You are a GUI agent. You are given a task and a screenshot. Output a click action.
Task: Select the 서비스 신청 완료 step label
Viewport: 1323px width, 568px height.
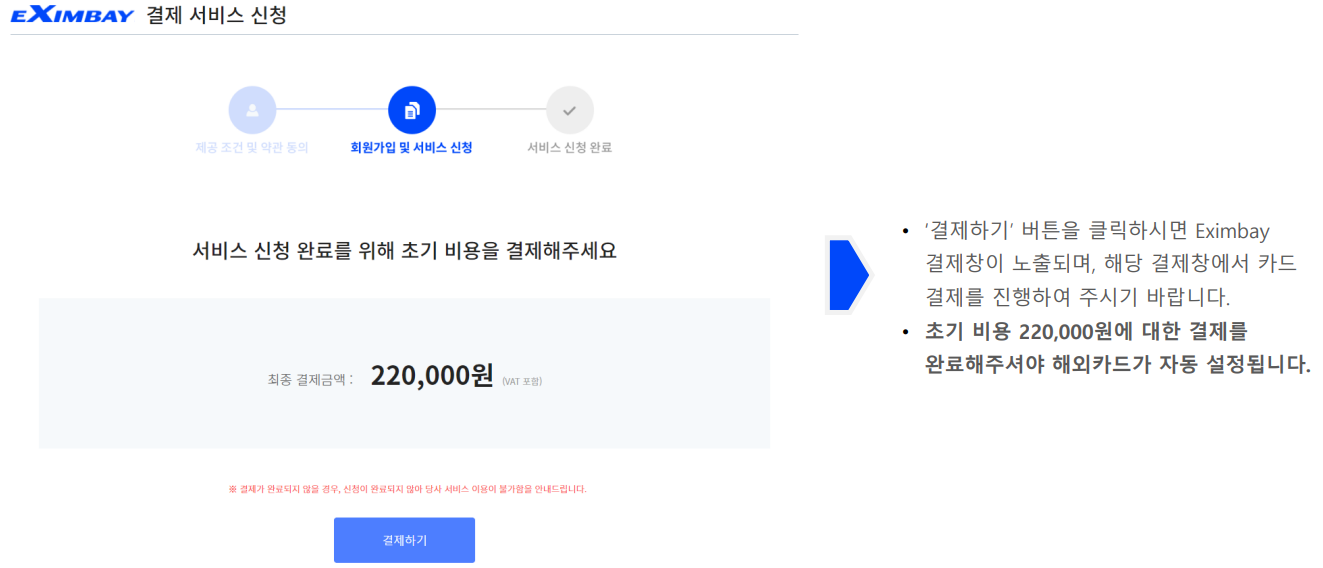click(569, 147)
